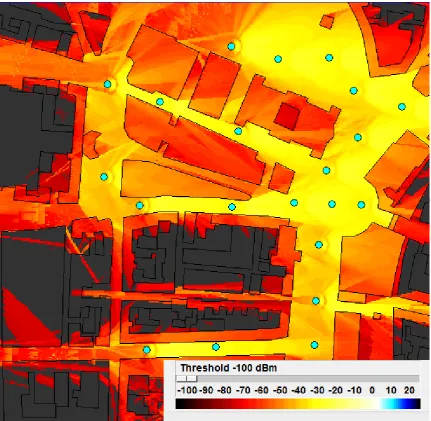Click the -40 scale label

299,390
